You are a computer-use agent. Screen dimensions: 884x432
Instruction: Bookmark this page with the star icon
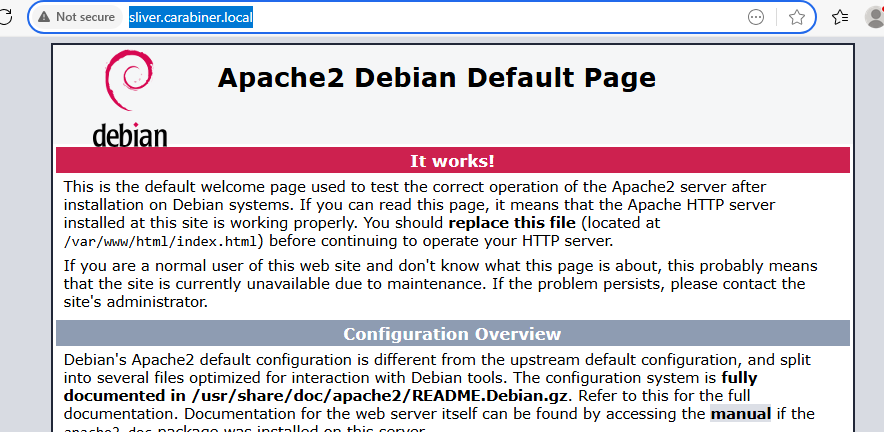(x=796, y=17)
